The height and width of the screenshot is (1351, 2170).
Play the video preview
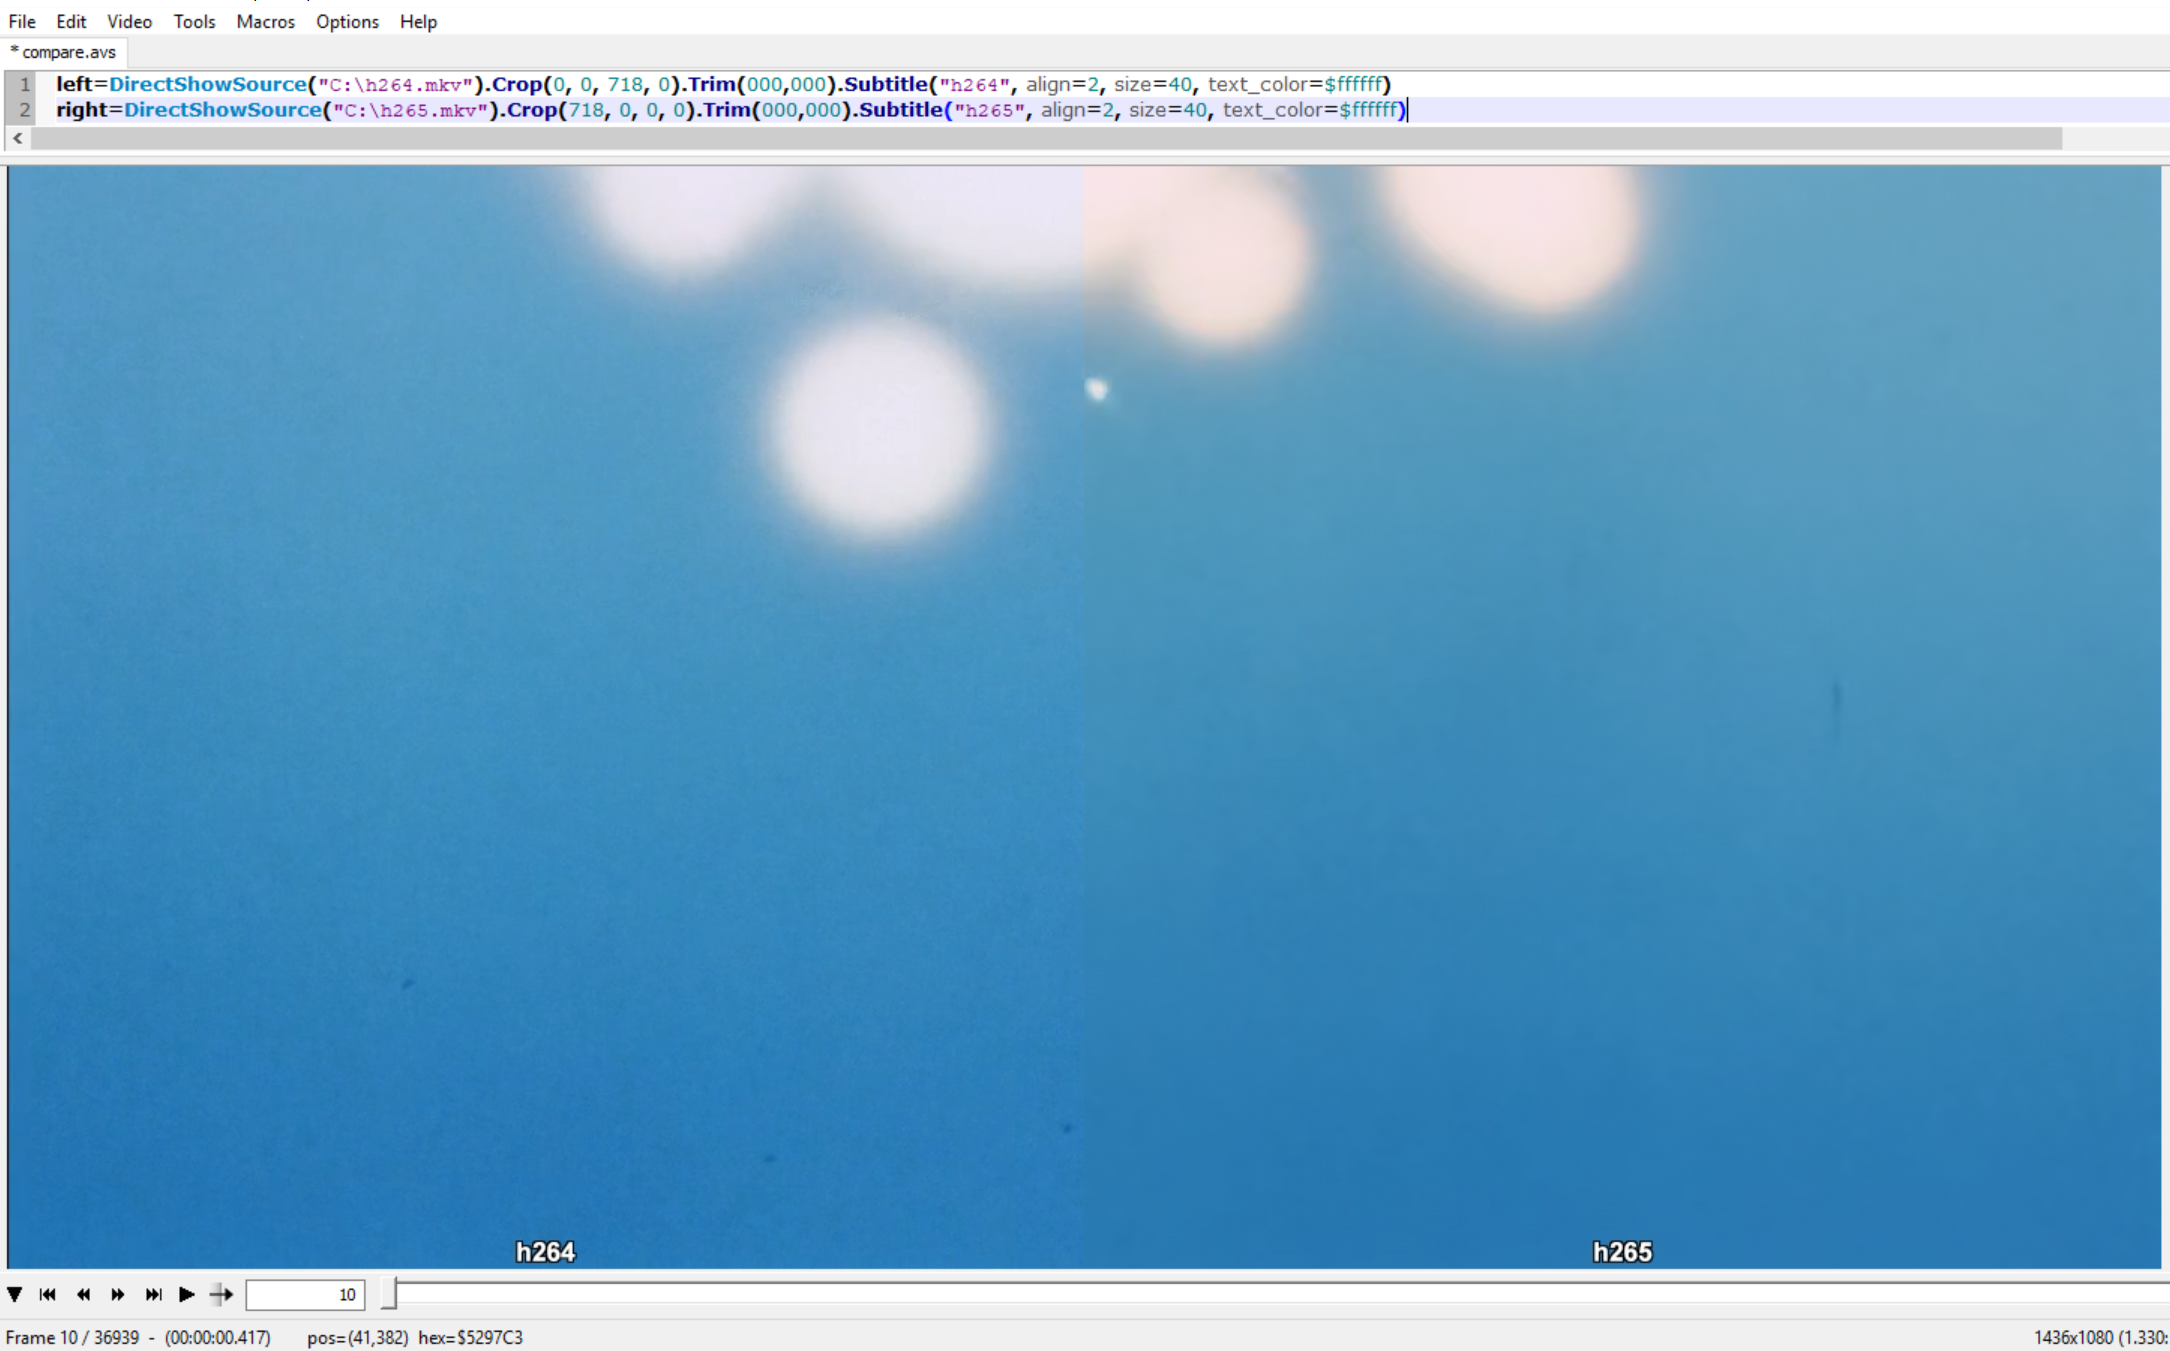coord(187,1294)
